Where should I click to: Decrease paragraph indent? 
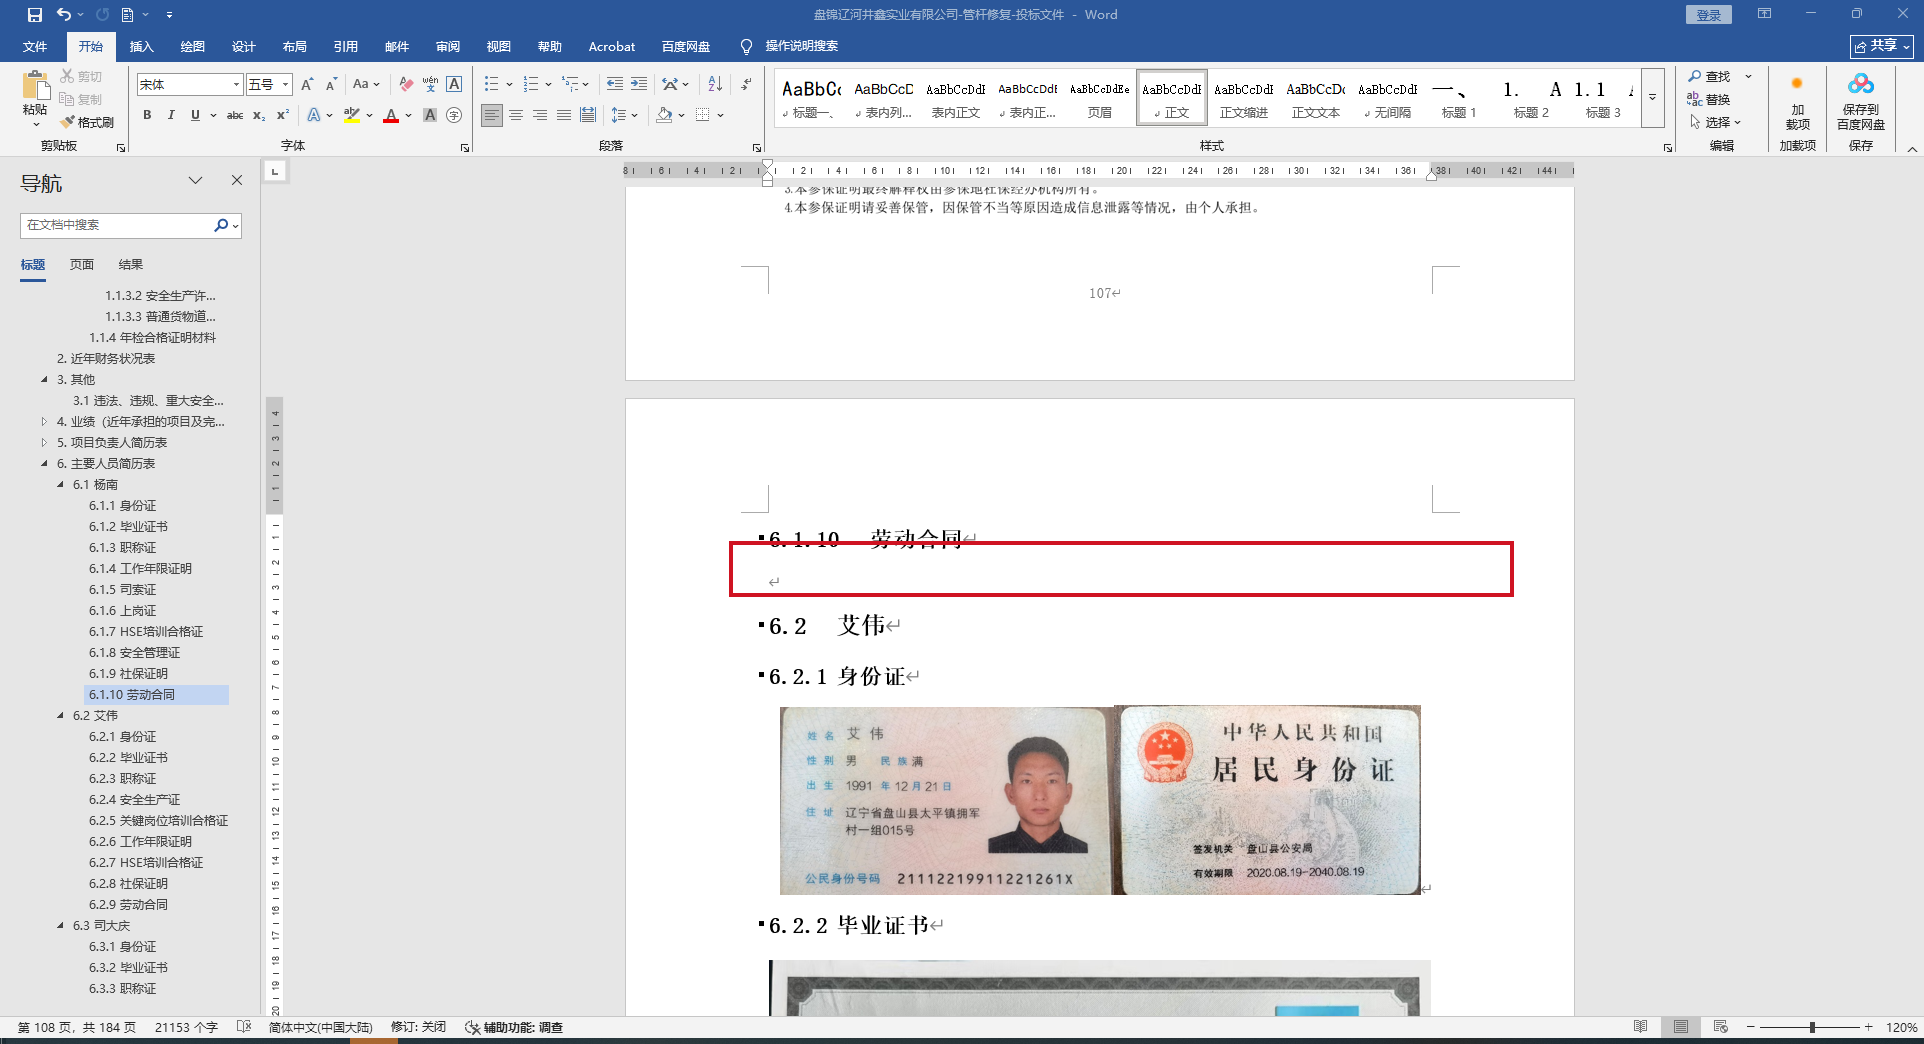point(615,85)
